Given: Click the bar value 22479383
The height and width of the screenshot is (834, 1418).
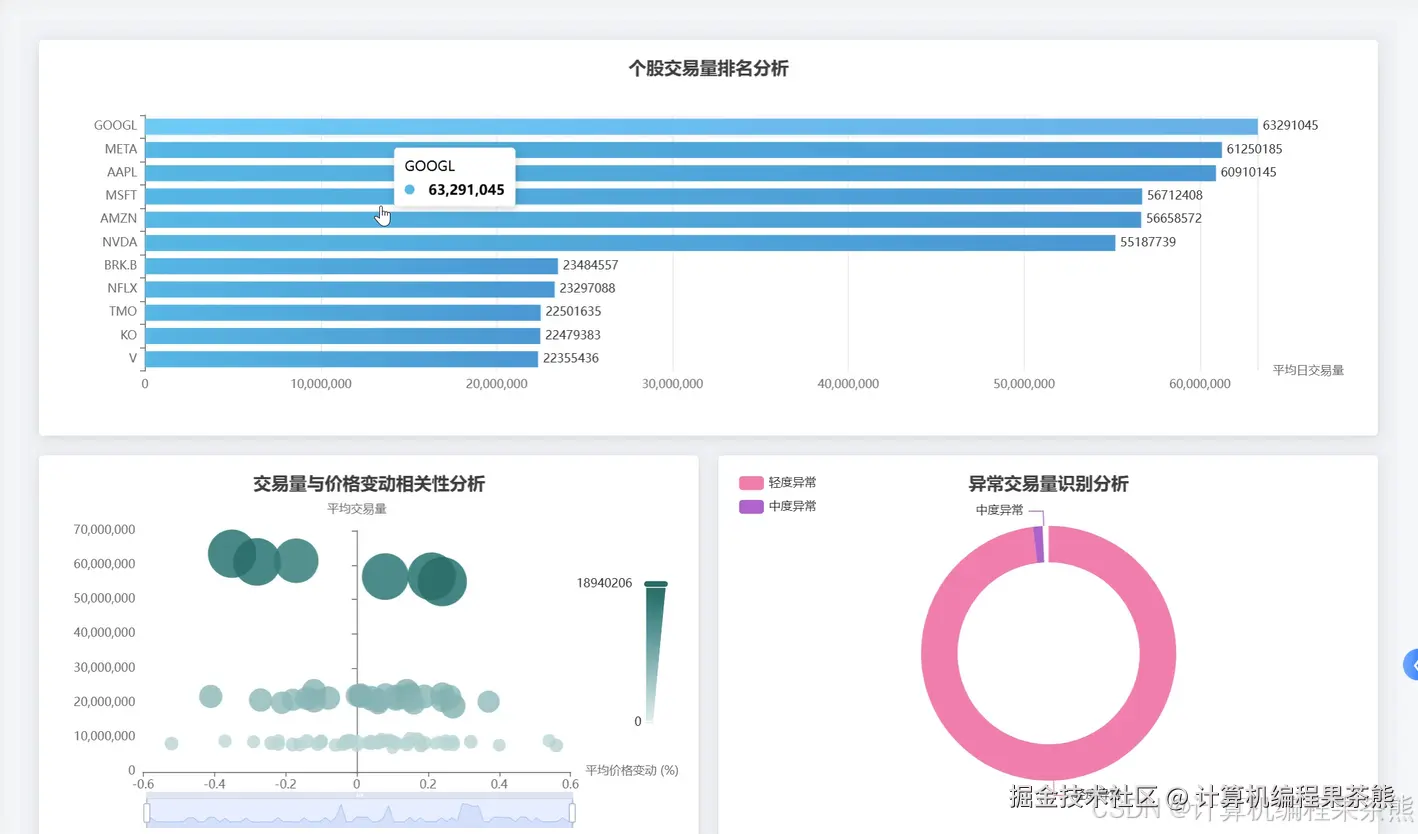Looking at the screenshot, I should [573, 335].
